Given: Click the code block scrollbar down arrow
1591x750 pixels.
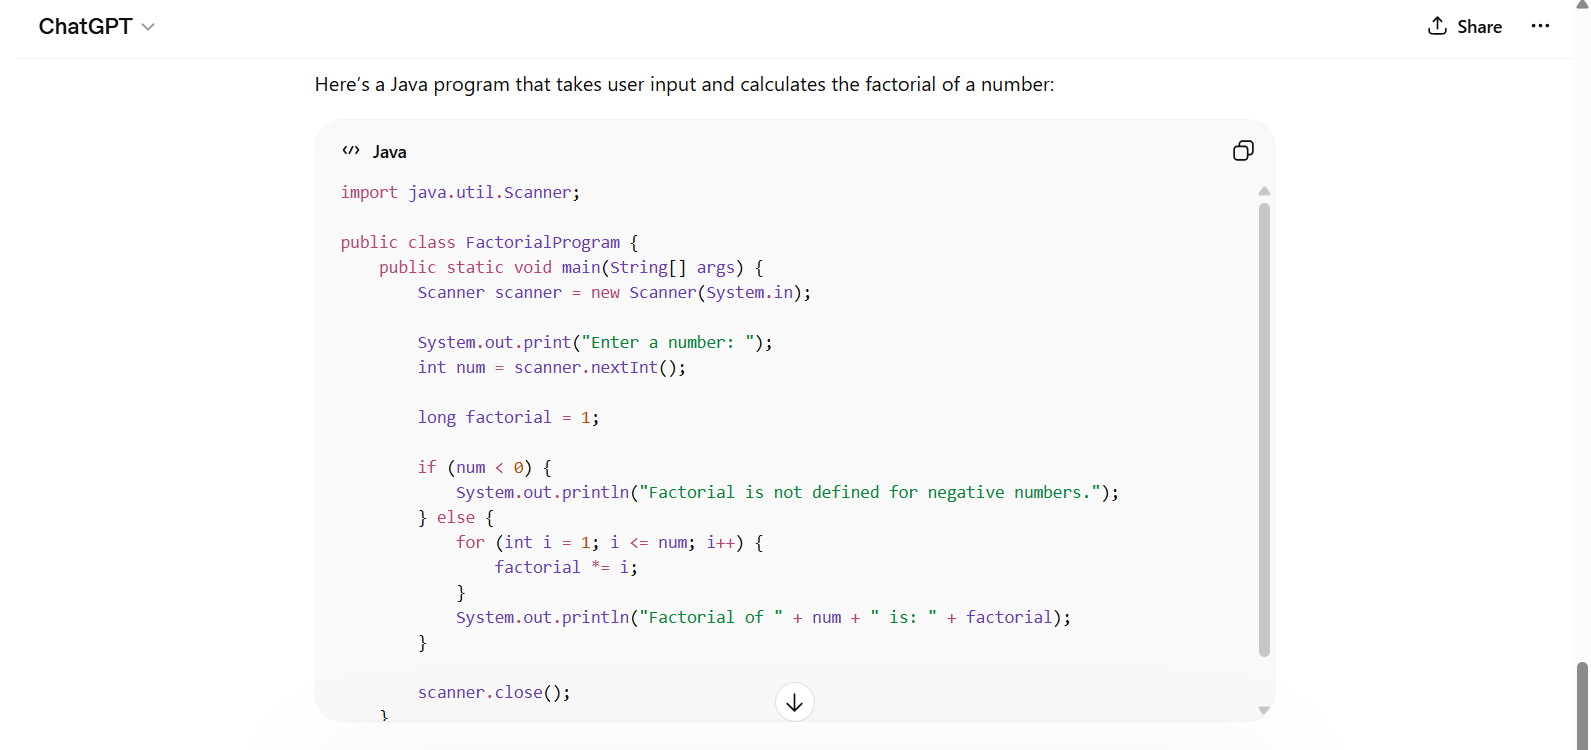Looking at the screenshot, I should 1264,710.
